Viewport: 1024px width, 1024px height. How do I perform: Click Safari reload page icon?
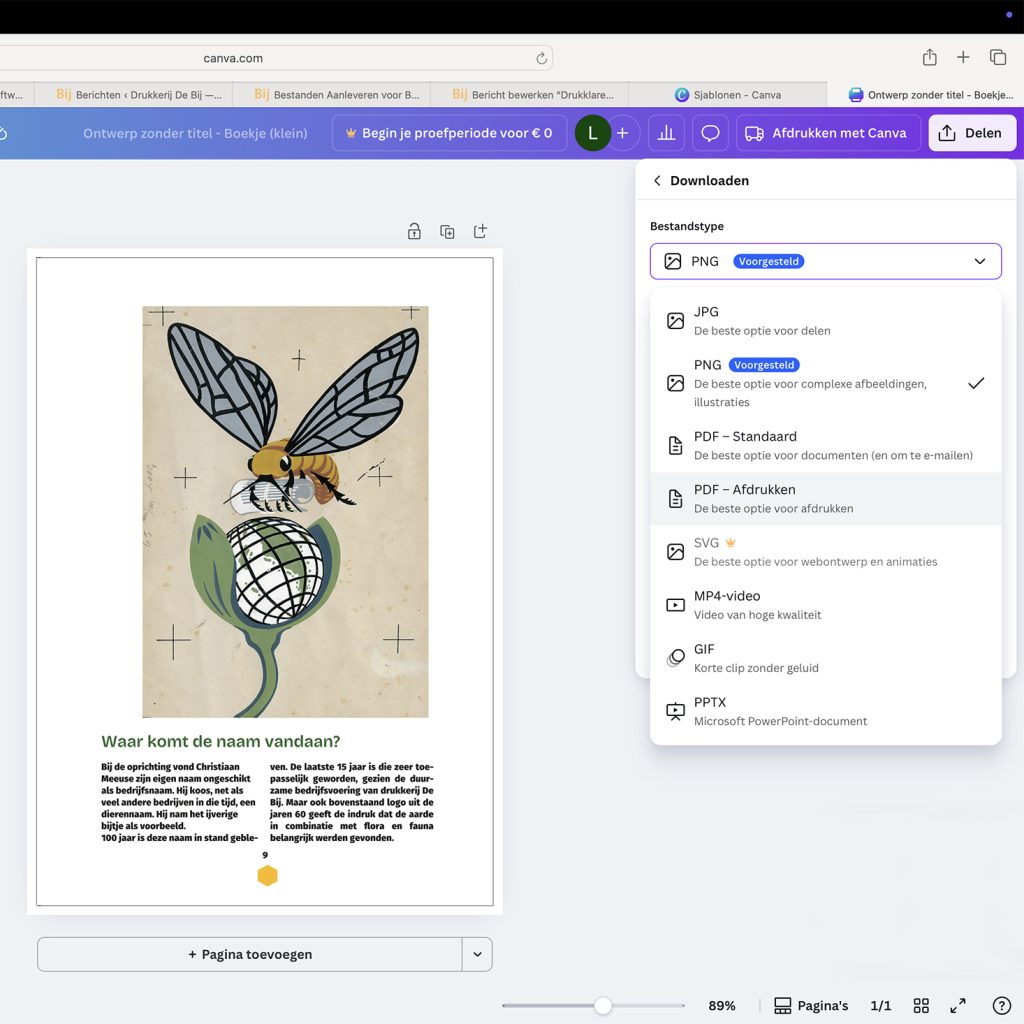pyautogui.click(x=541, y=58)
